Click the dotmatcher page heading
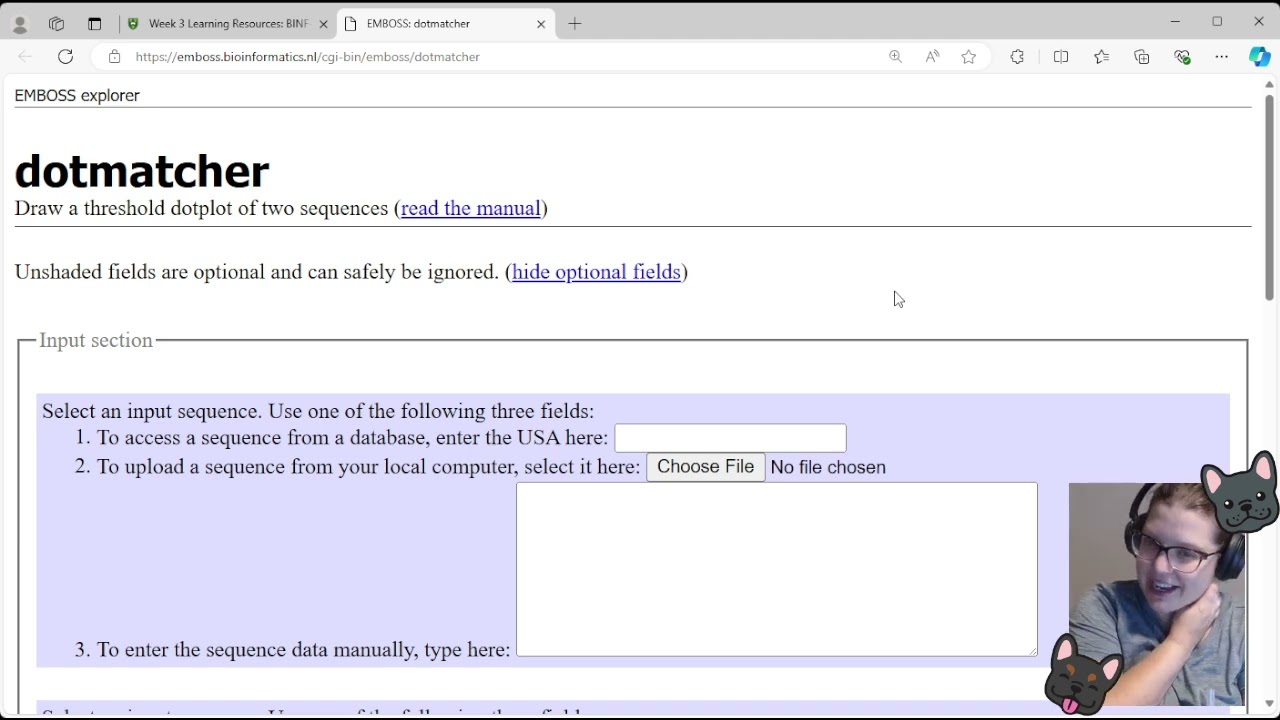 [x=142, y=171]
